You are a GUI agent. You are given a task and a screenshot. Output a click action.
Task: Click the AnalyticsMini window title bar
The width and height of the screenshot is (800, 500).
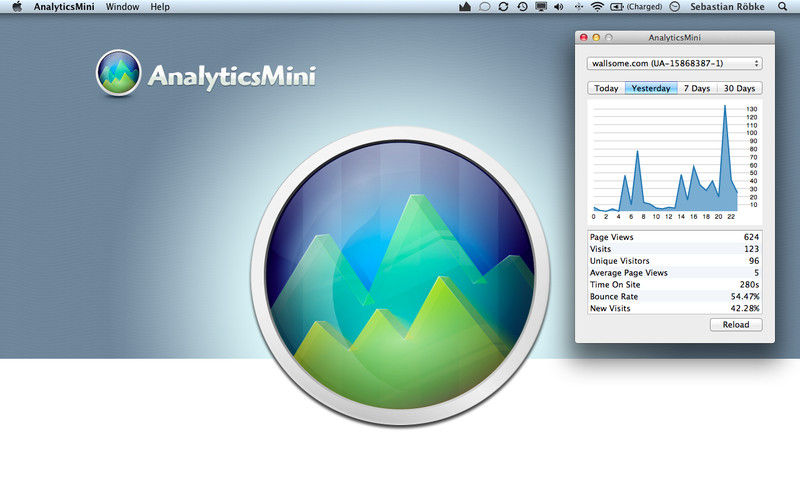[674, 37]
